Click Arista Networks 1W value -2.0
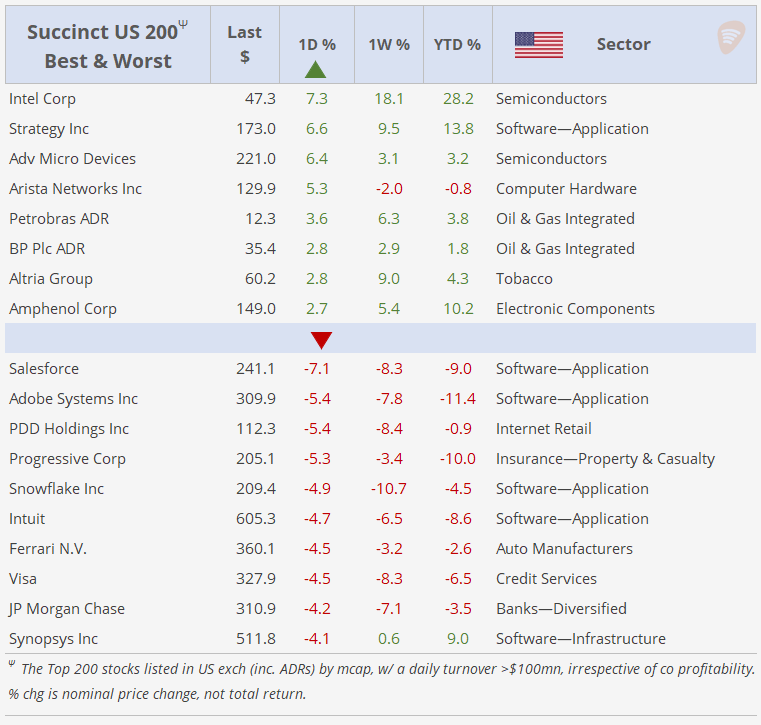Viewport: 761px width, 725px height. pyautogui.click(x=389, y=189)
